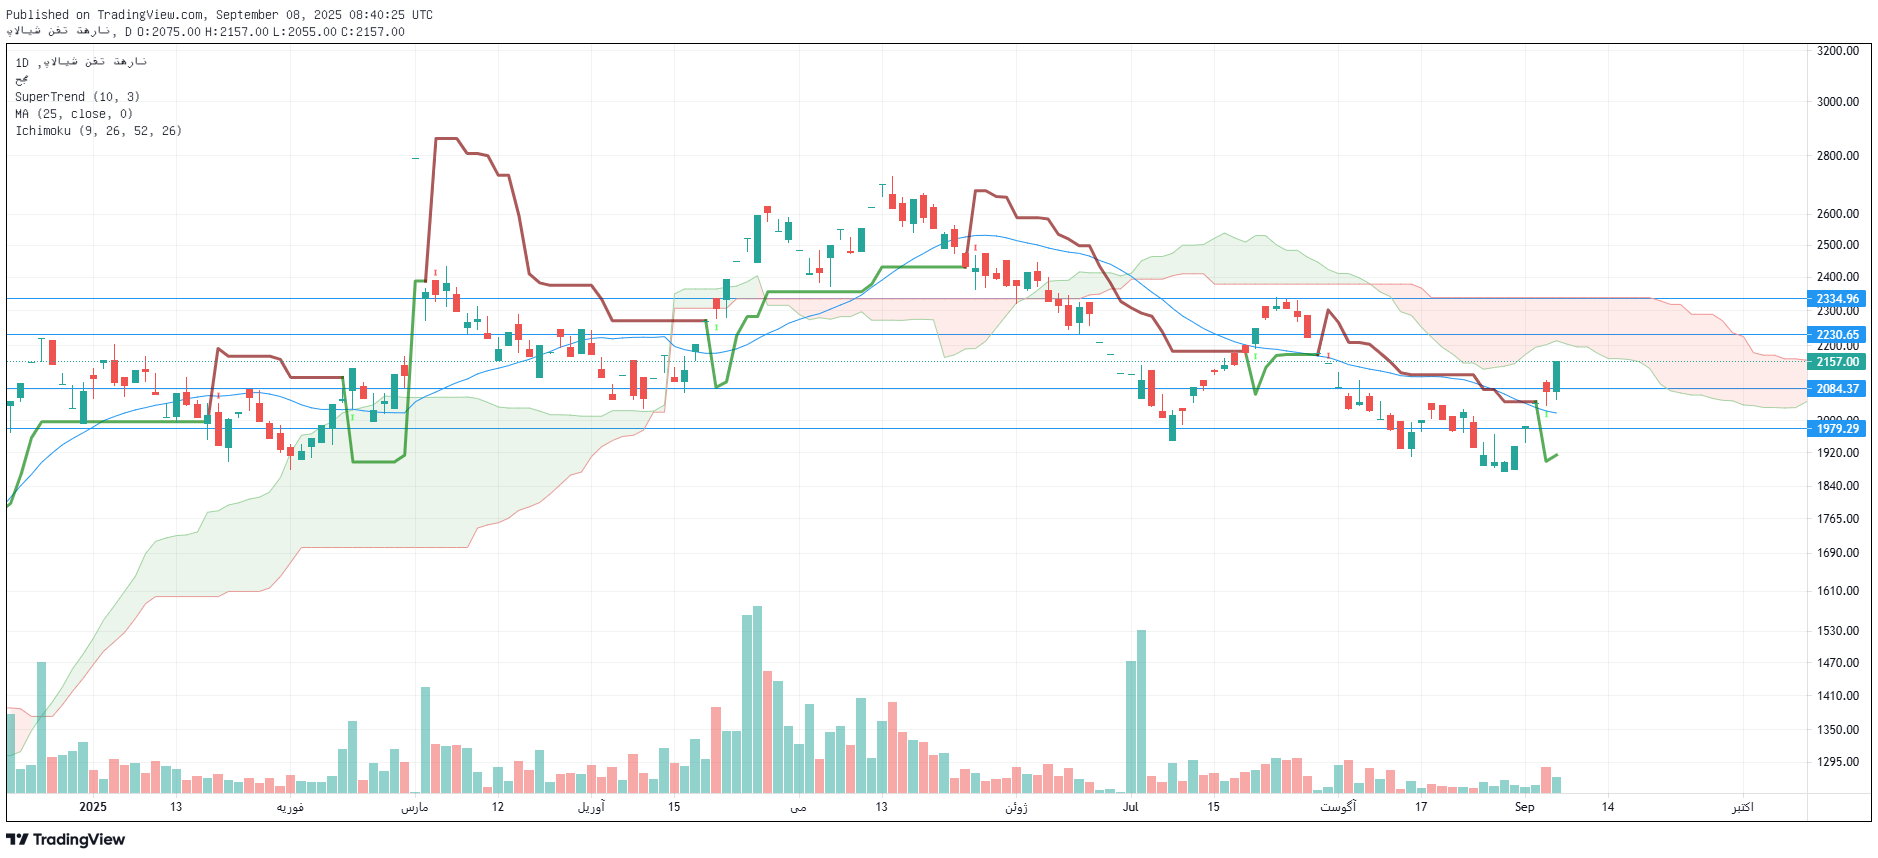1878x858 pixels.
Task: Click the tallest green volume bar before می
Action: [757, 700]
